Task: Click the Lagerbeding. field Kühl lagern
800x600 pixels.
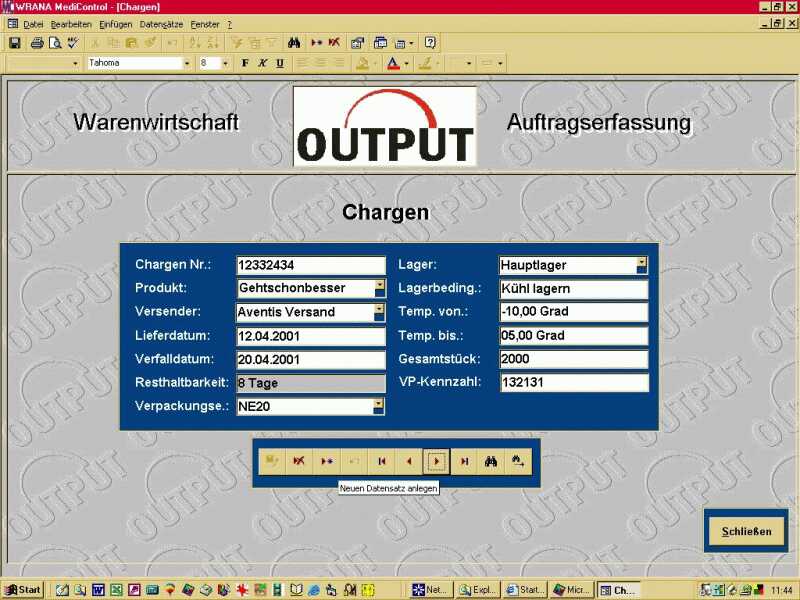Action: click(574, 289)
